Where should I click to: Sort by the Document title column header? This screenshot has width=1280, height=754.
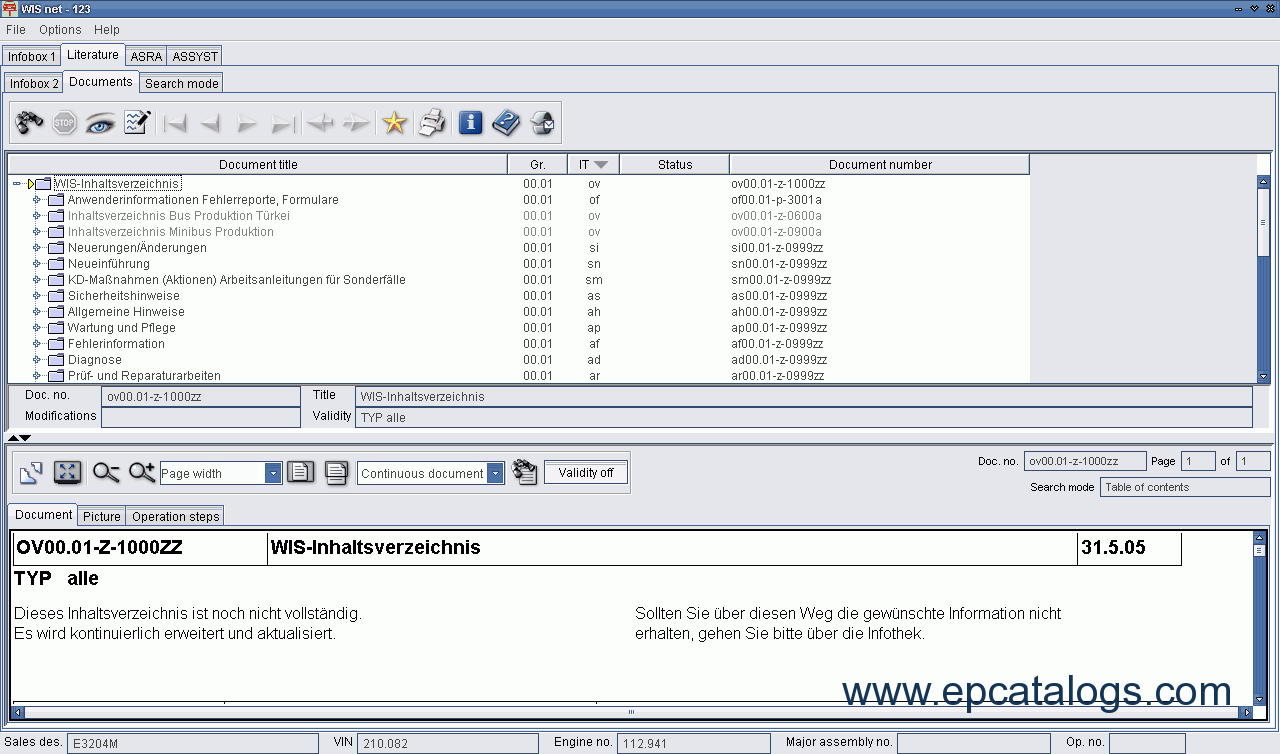tap(258, 164)
